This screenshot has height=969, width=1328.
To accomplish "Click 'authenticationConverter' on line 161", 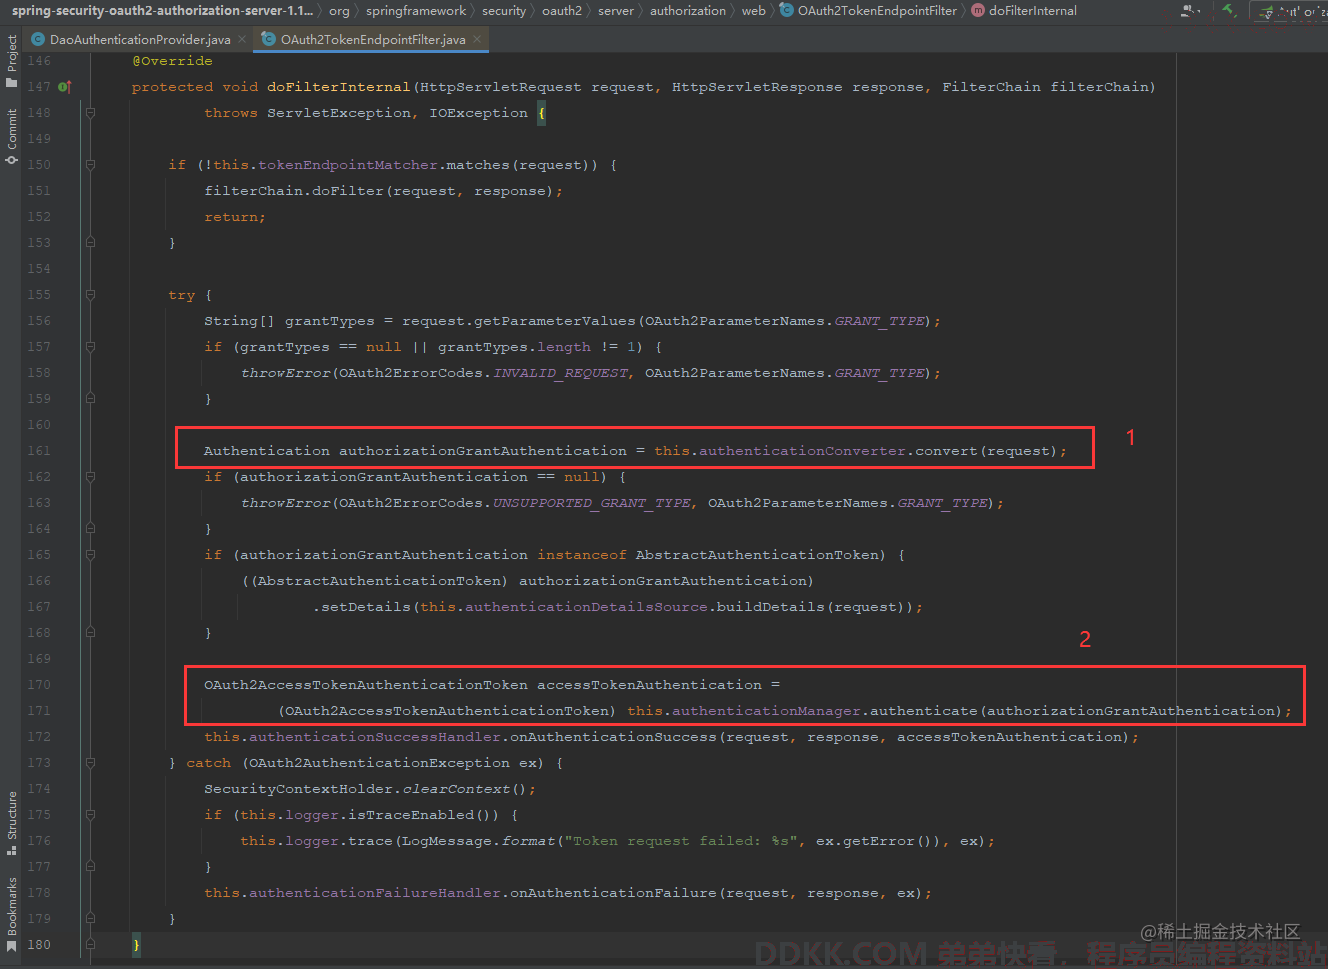I will 802,451.
